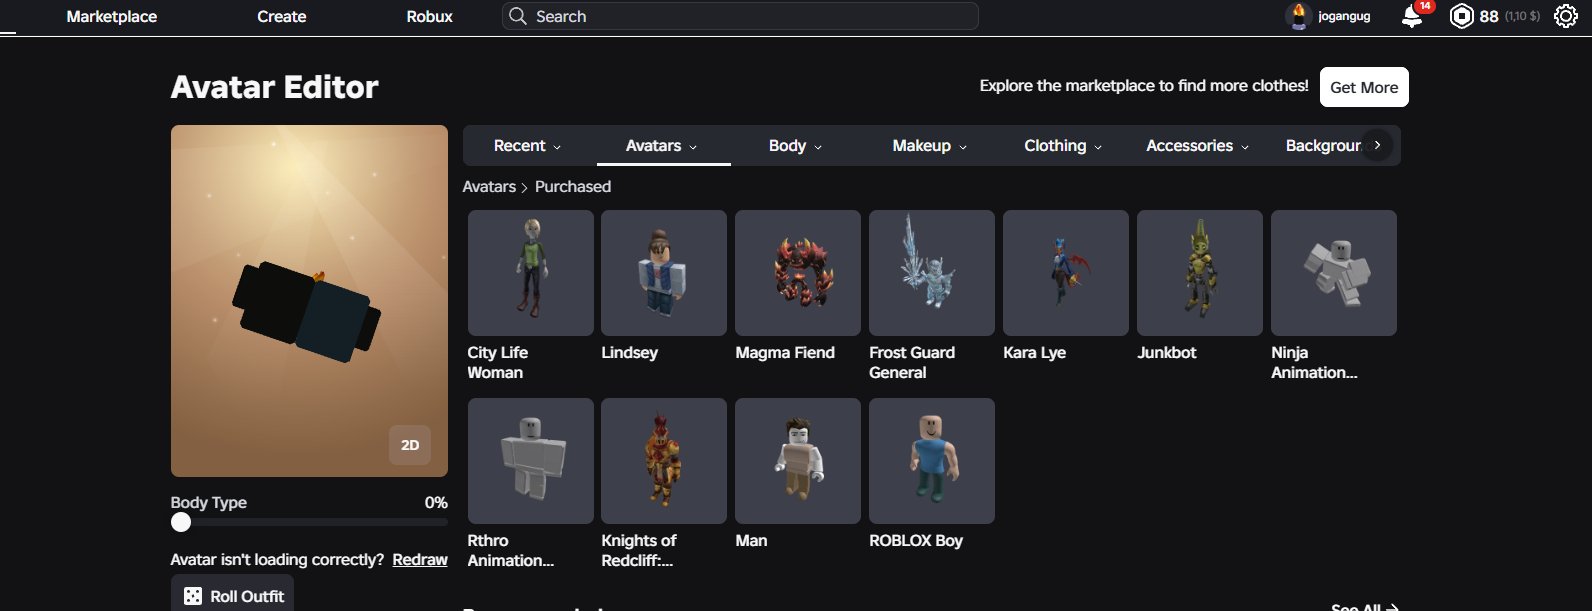The image size is (1592, 611).
Task: Click the Body Type slider handle
Action: pyautogui.click(x=181, y=522)
